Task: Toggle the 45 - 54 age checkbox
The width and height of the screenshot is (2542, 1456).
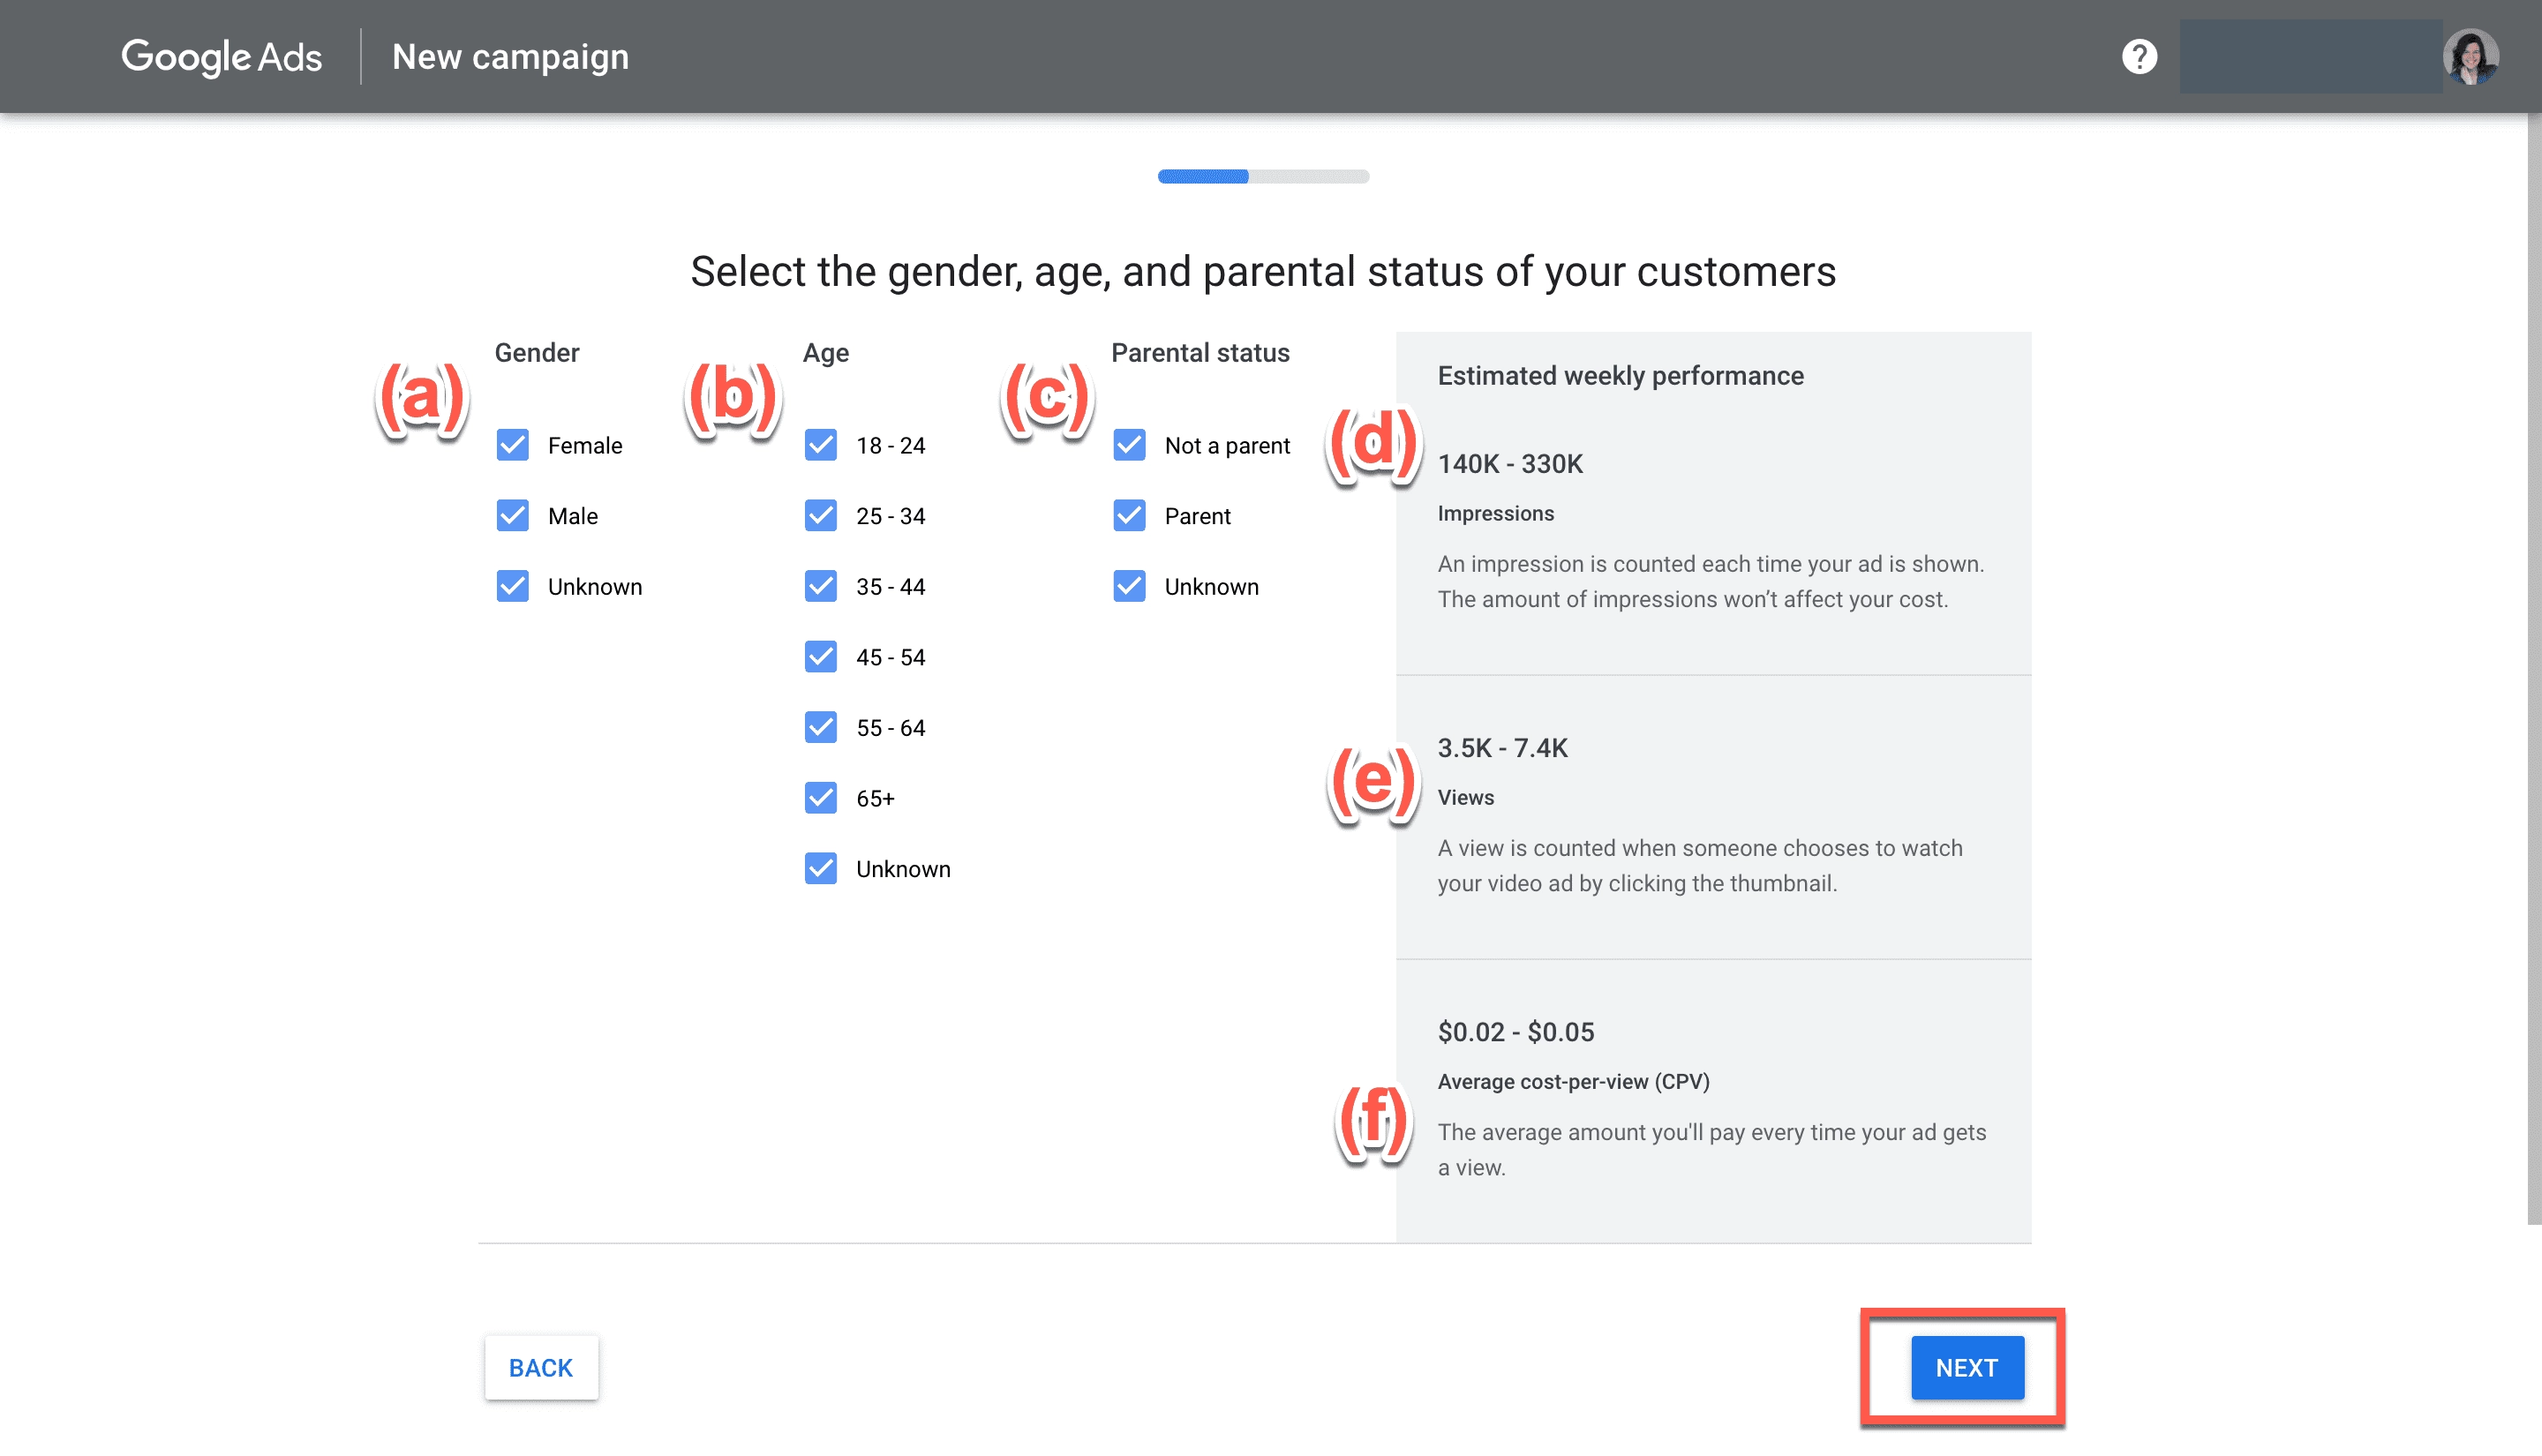Action: (821, 657)
